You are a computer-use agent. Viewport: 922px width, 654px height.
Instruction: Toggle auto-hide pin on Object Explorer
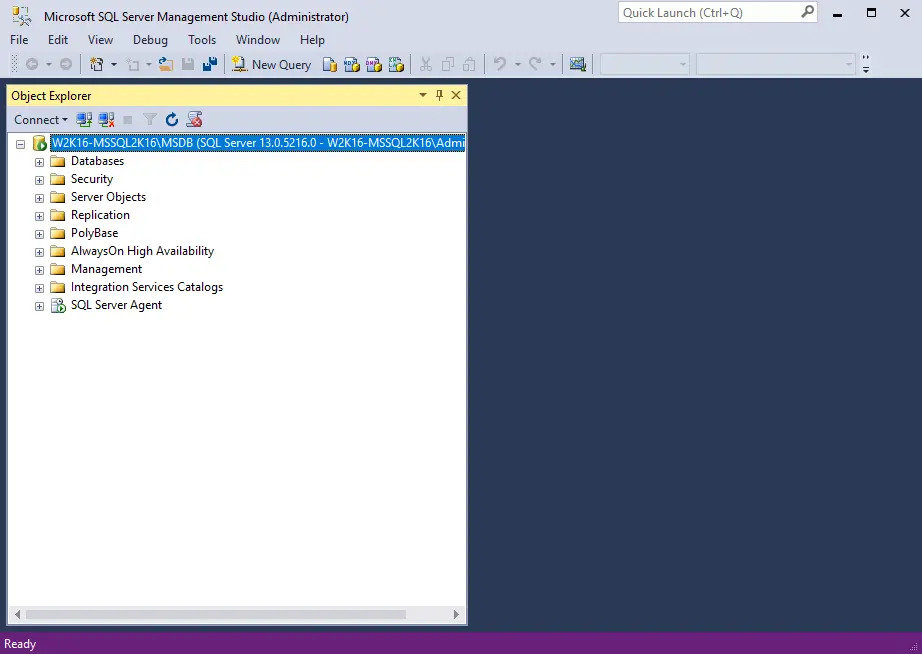click(x=439, y=95)
